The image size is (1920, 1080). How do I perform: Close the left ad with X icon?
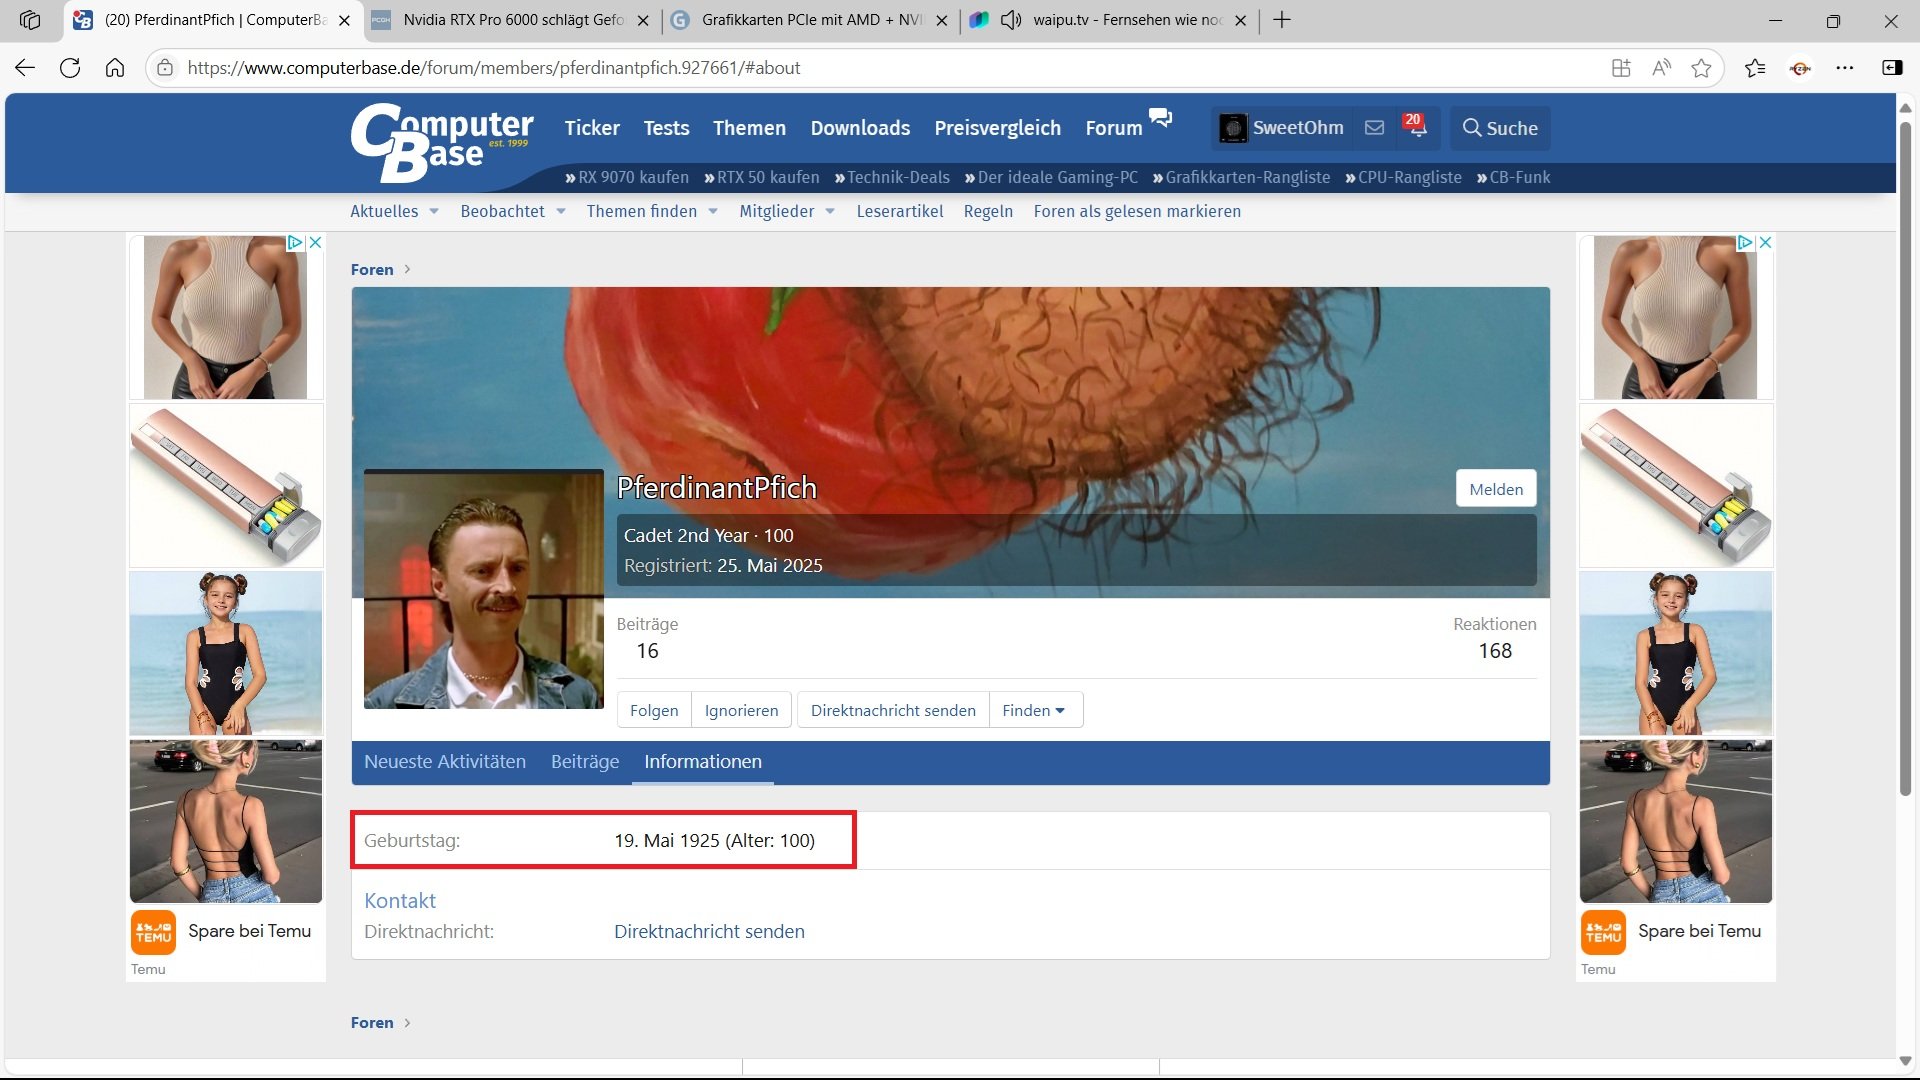click(x=315, y=243)
